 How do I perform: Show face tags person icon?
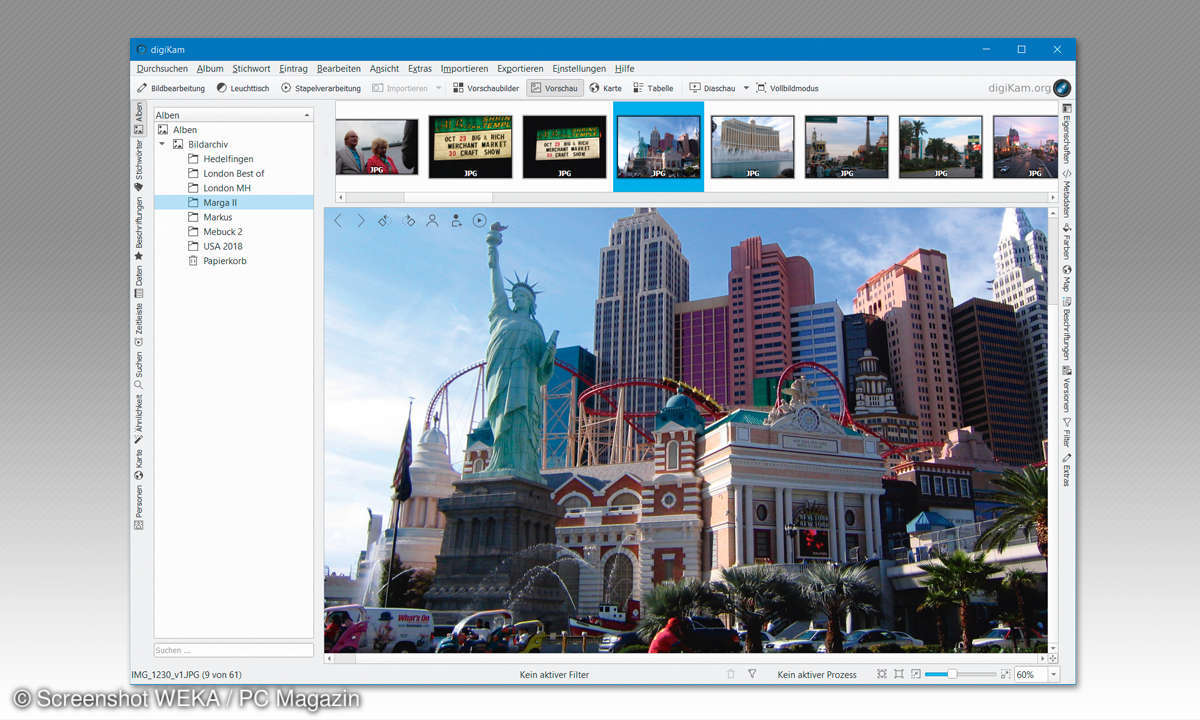pos(432,221)
